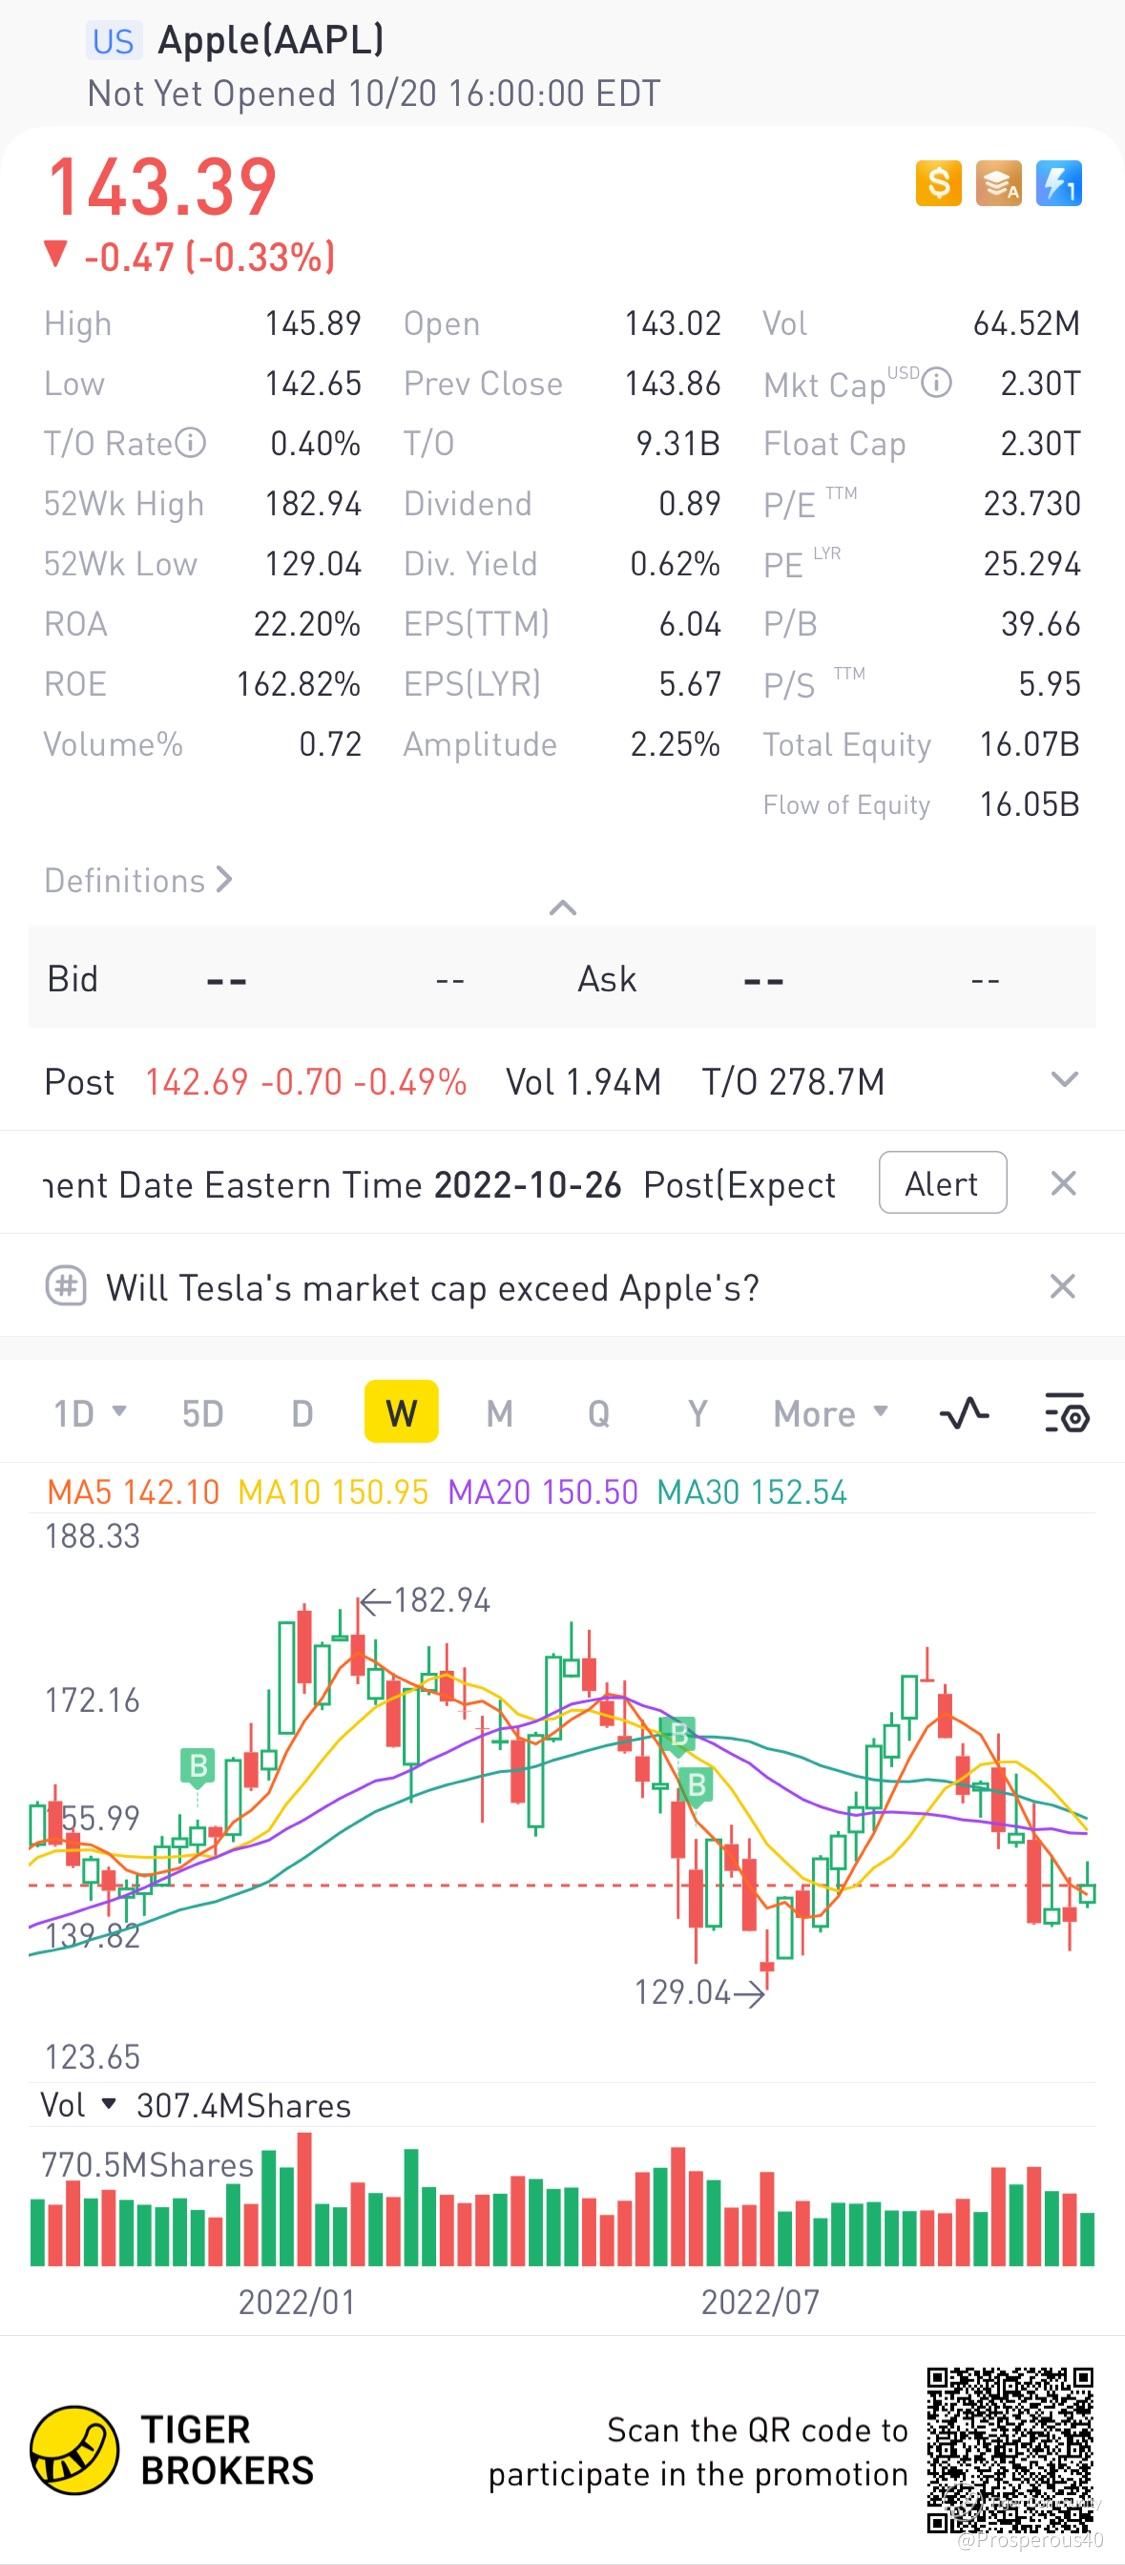Expand the Post market details chevron

pyautogui.click(x=1065, y=1080)
